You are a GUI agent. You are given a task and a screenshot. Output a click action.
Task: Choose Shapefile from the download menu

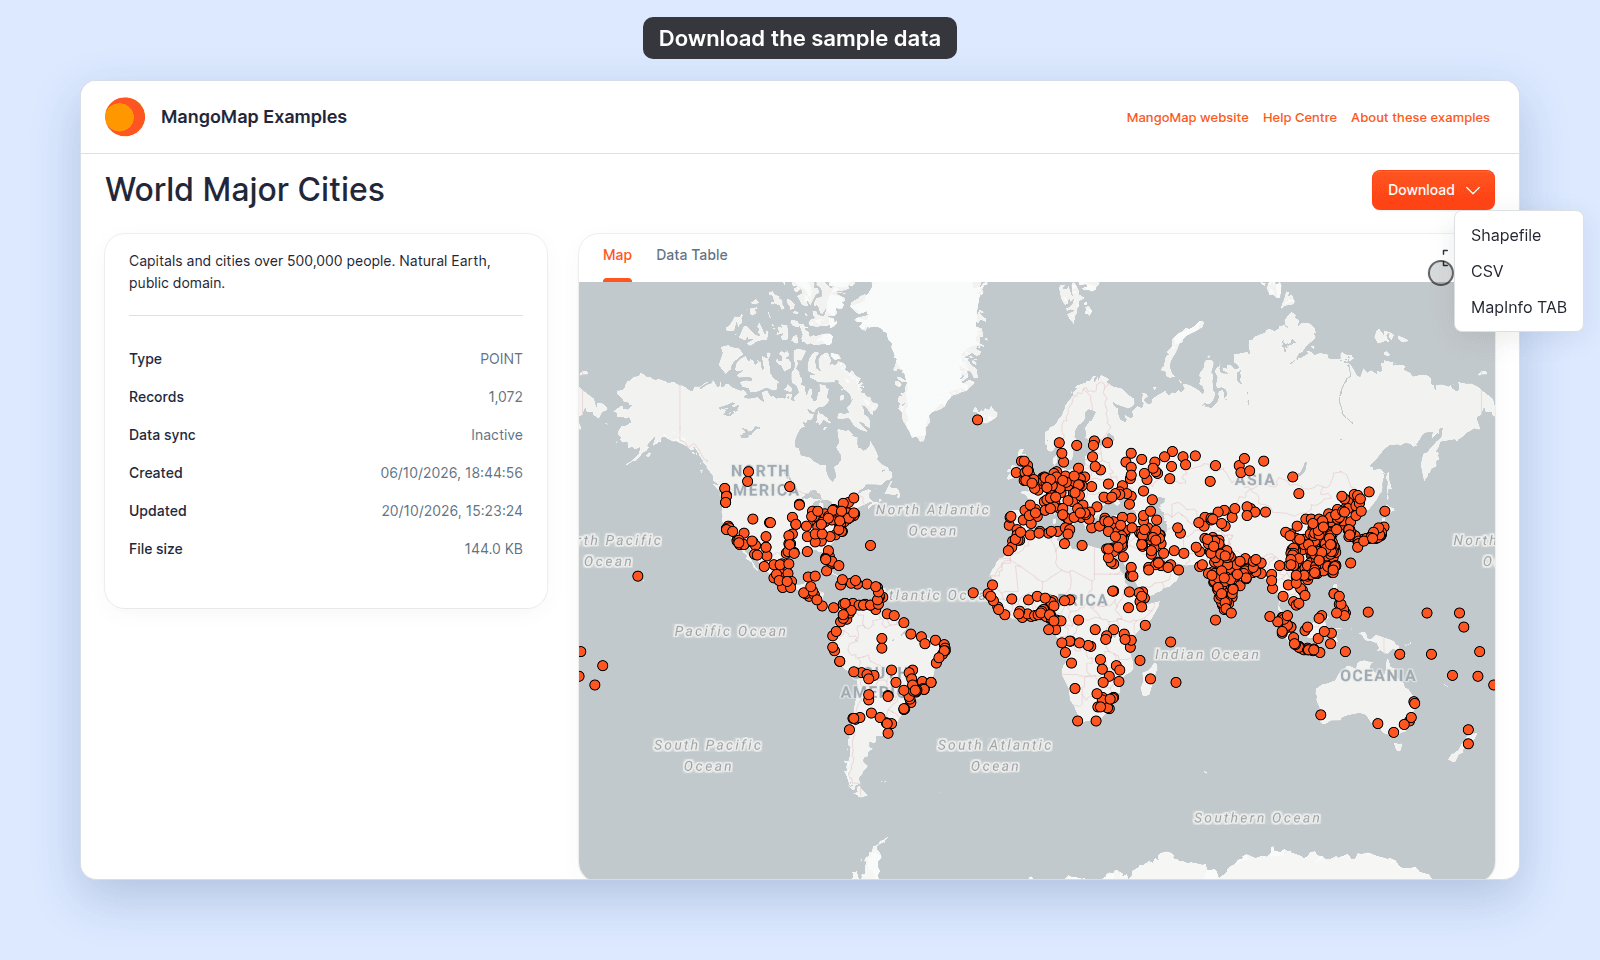(1506, 235)
